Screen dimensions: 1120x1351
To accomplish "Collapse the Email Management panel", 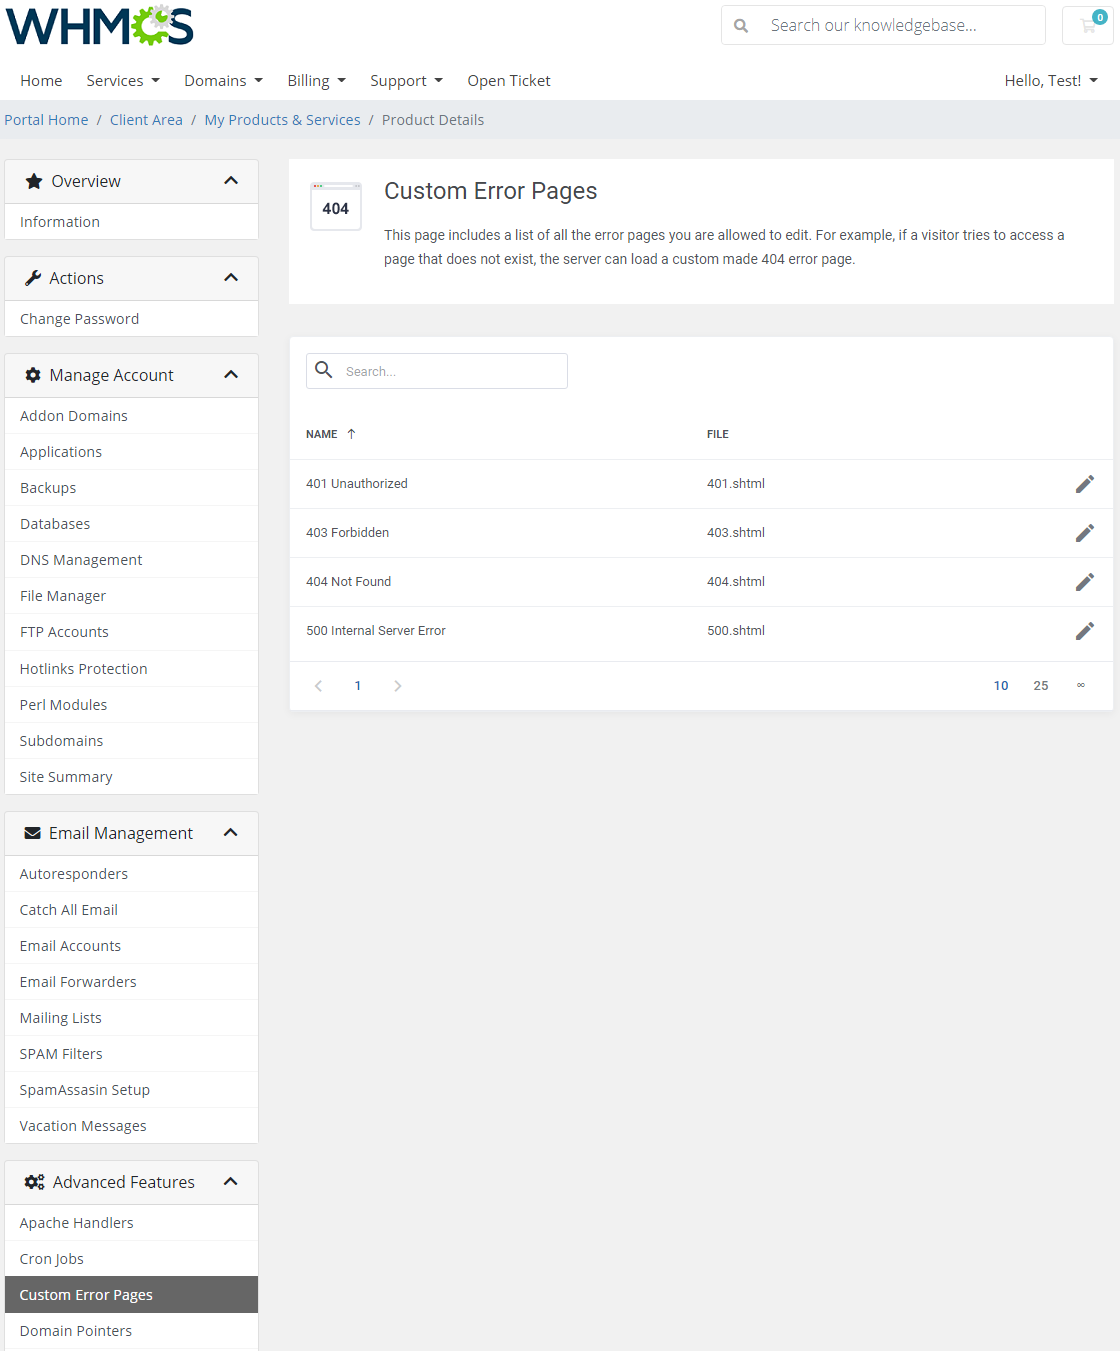I will [231, 833].
